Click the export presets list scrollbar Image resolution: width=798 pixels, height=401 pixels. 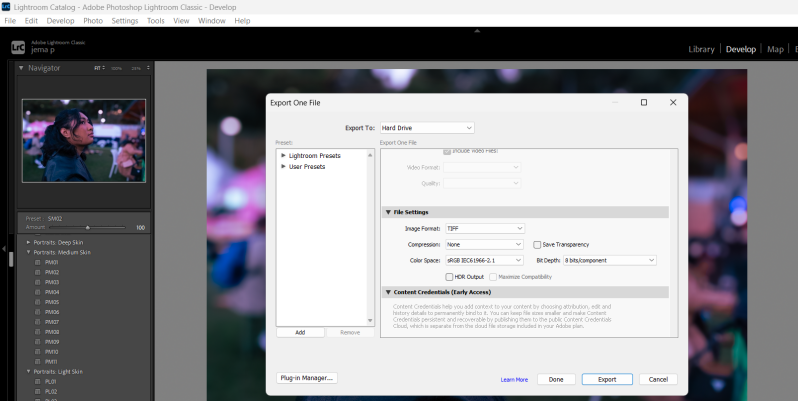coord(370,237)
